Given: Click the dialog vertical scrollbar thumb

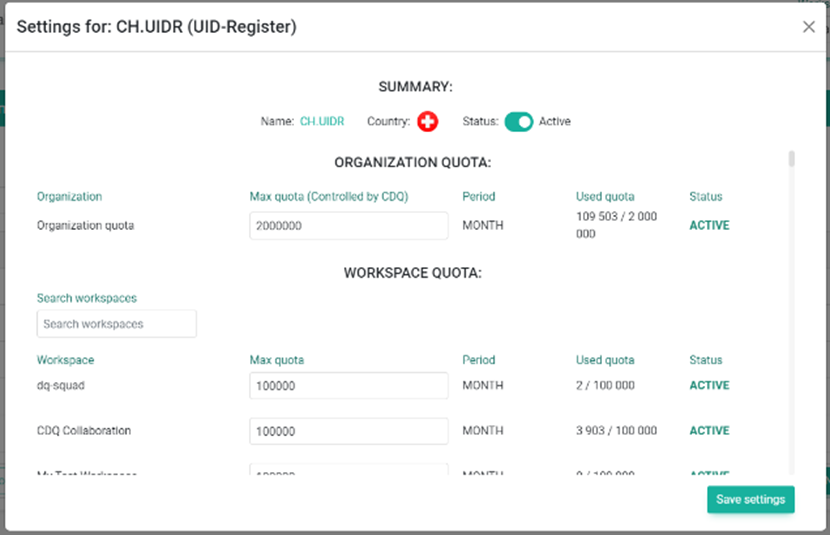Looking at the screenshot, I should [x=791, y=159].
